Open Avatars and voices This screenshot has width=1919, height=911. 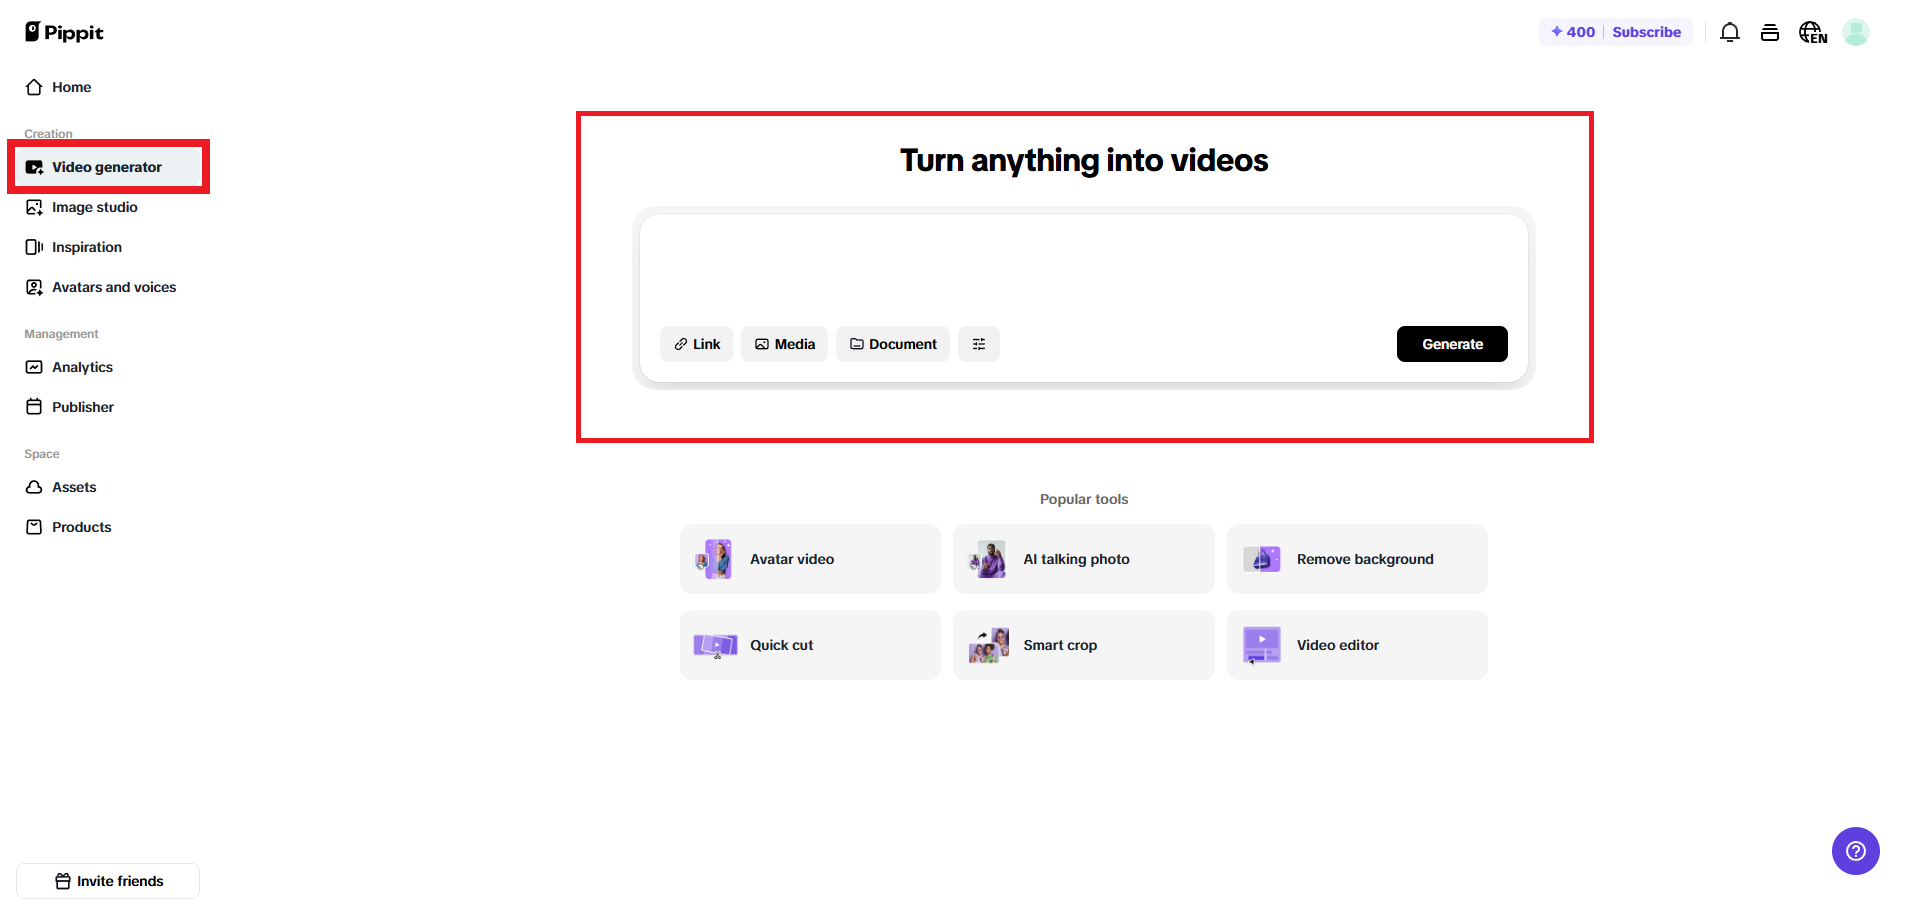click(x=108, y=287)
